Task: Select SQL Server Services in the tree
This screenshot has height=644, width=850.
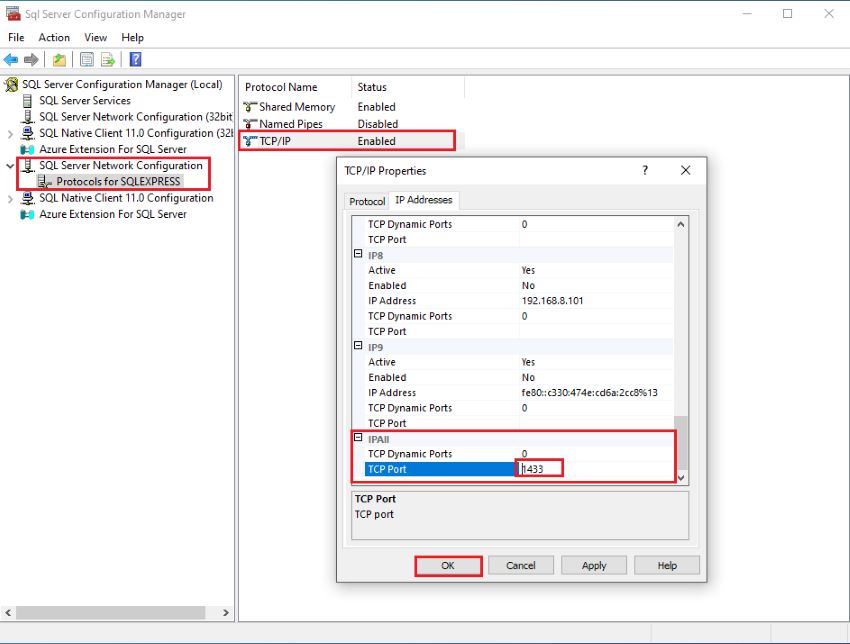Action: pos(85,101)
